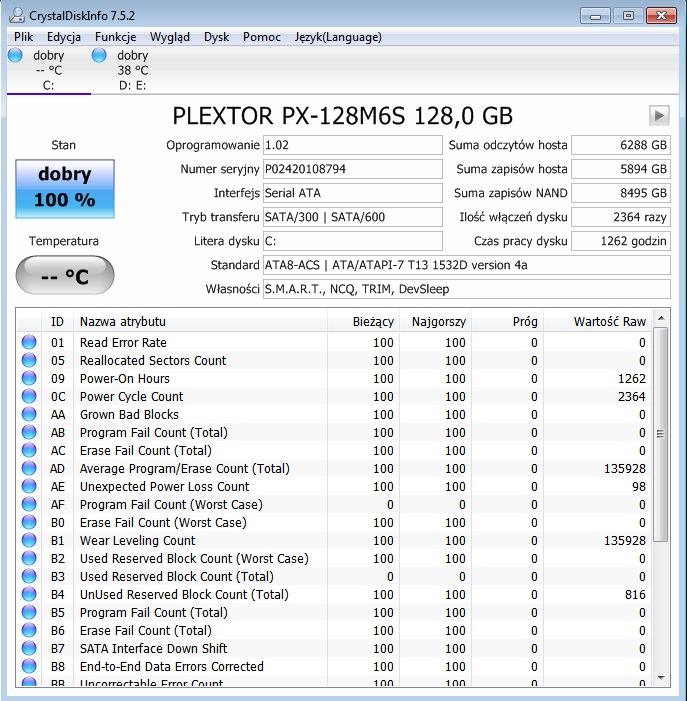Image resolution: width=687 pixels, height=701 pixels.
Task: Click status orb of Power-On Hours row
Action: pyautogui.click(x=29, y=378)
